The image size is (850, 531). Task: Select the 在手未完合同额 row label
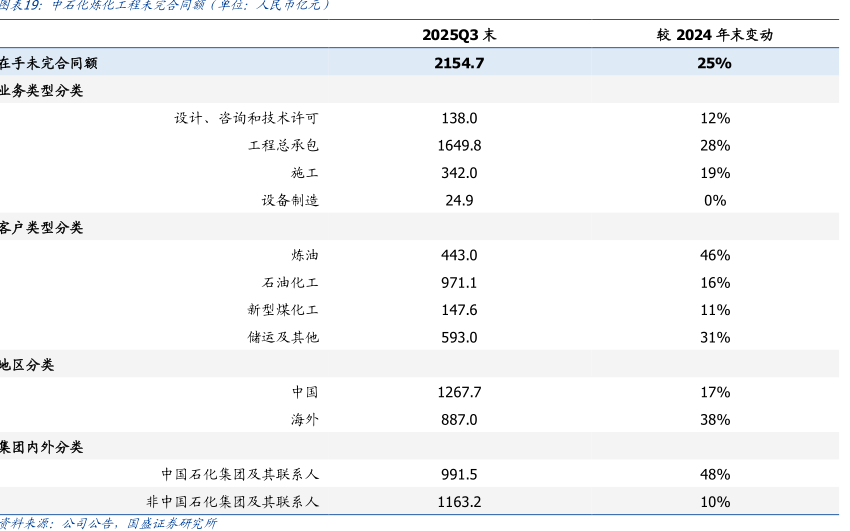click(x=49, y=63)
